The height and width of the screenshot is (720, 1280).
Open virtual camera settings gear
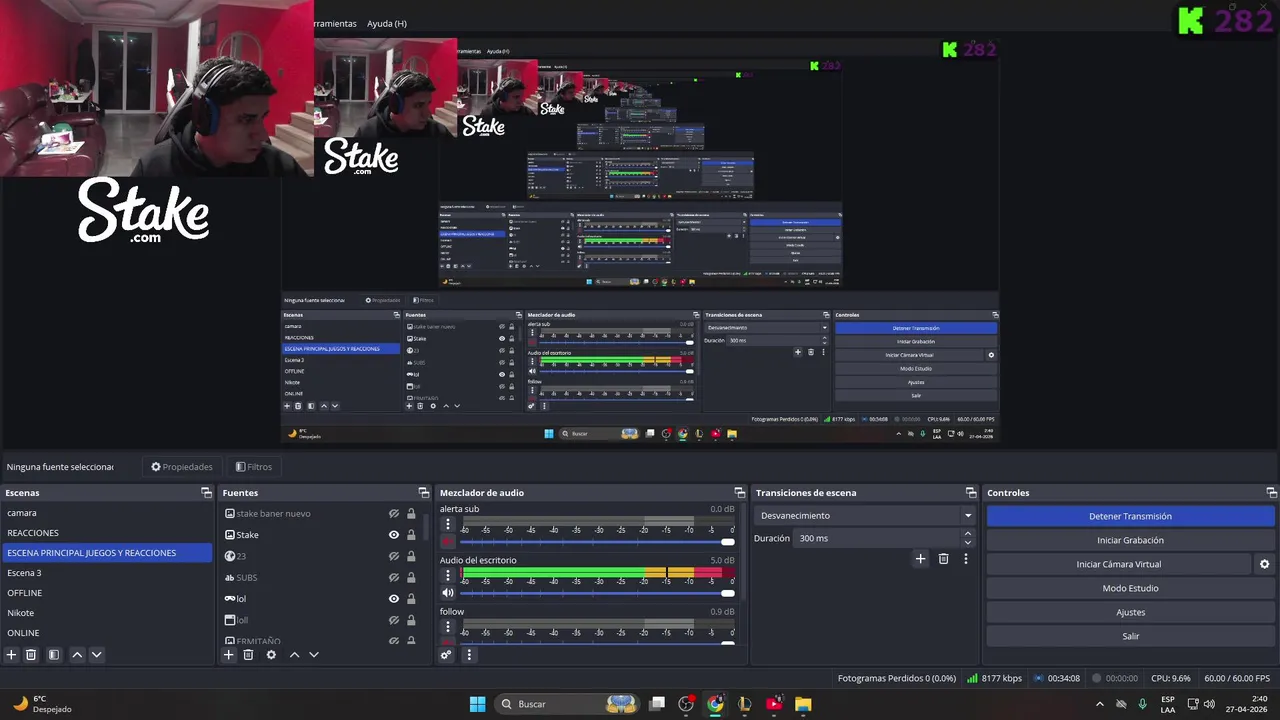pos(1264,564)
